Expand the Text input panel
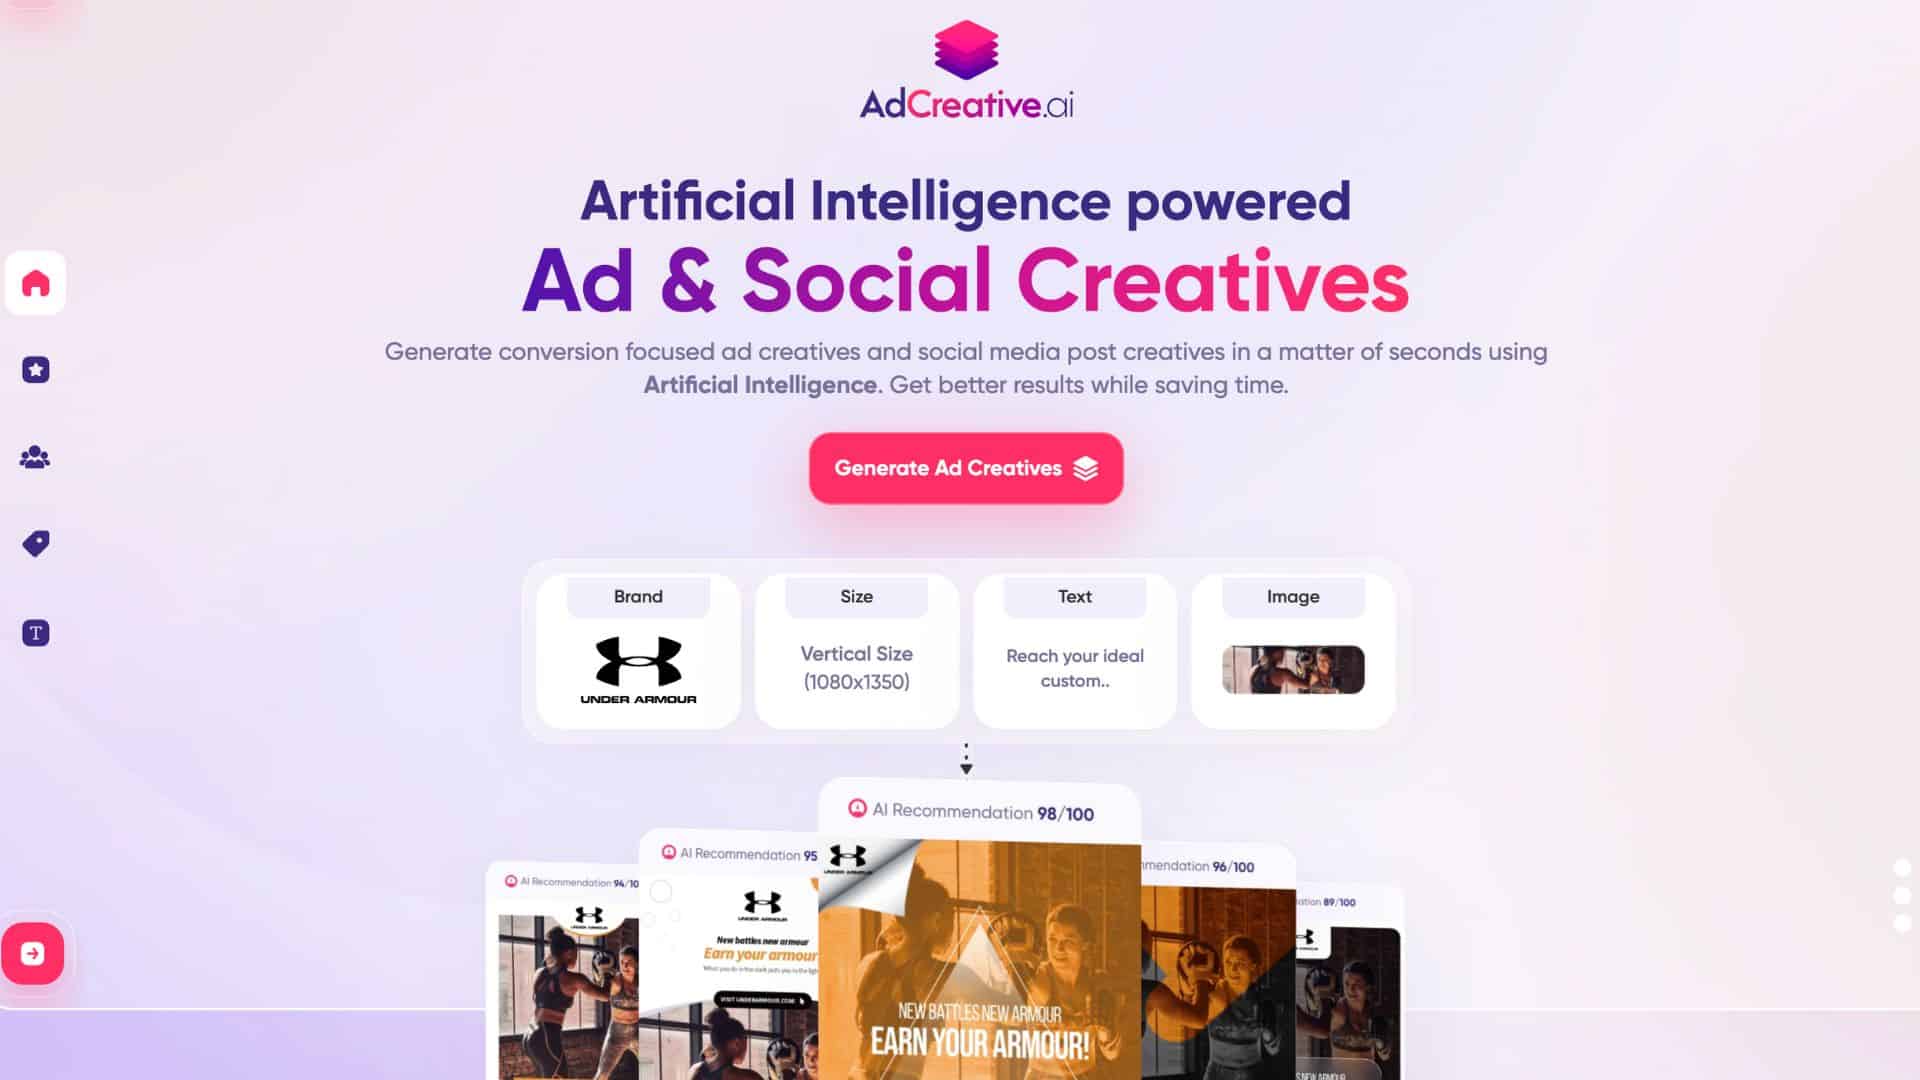1920x1080 pixels. [x=1073, y=646]
